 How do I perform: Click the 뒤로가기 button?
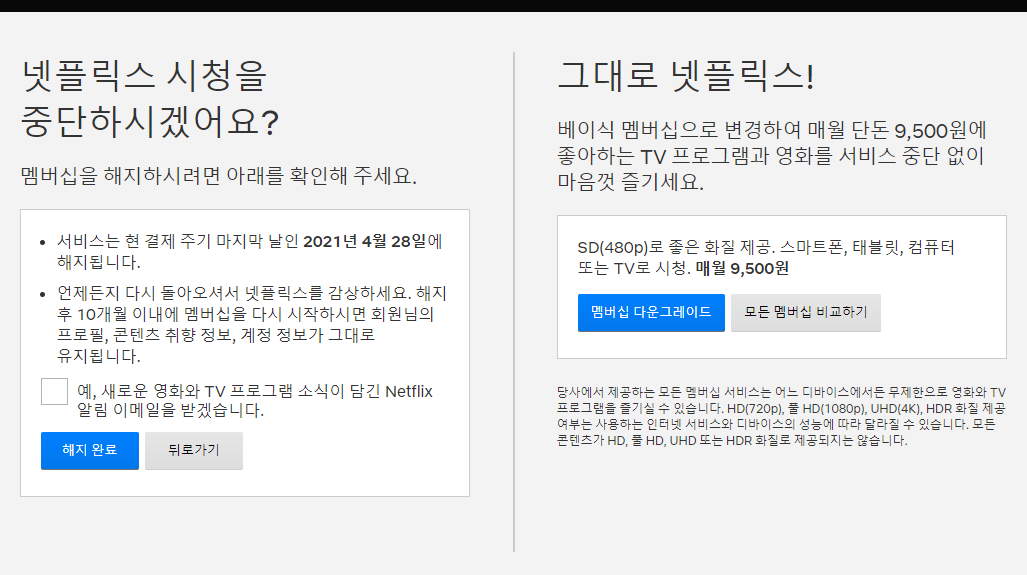194,451
